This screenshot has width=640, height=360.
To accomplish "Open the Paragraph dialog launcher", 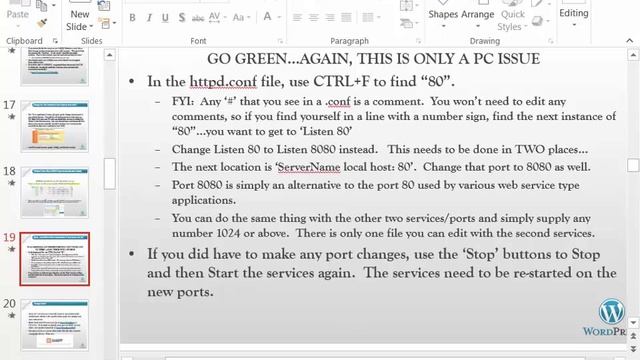I will [418, 41].
